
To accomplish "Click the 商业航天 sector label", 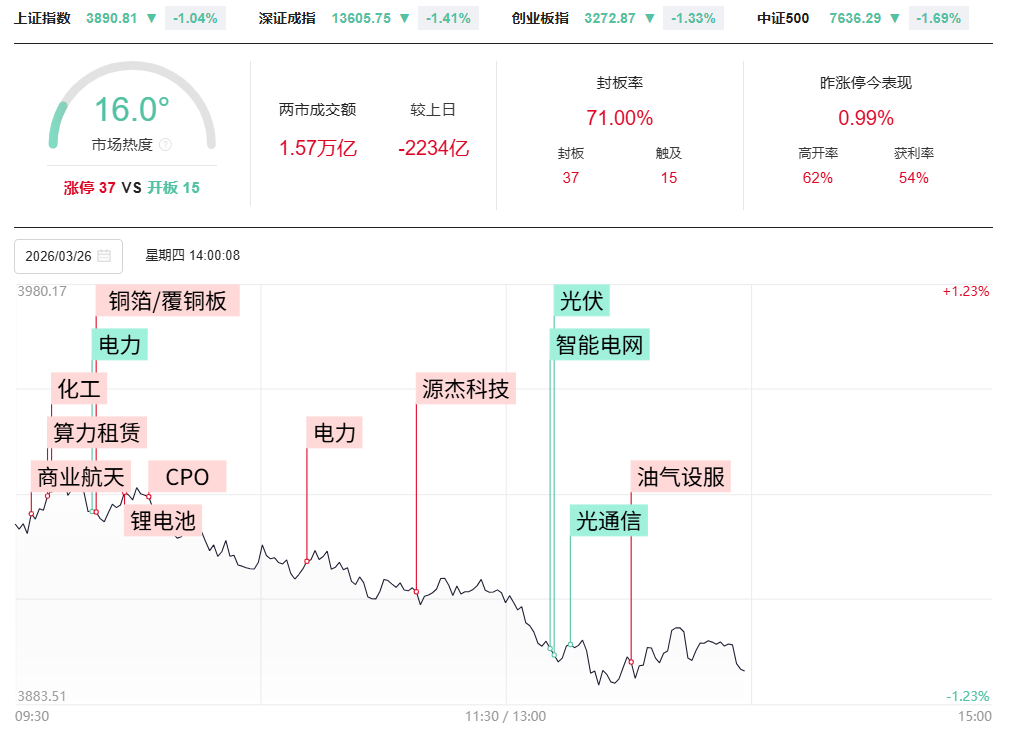I will point(80,477).
